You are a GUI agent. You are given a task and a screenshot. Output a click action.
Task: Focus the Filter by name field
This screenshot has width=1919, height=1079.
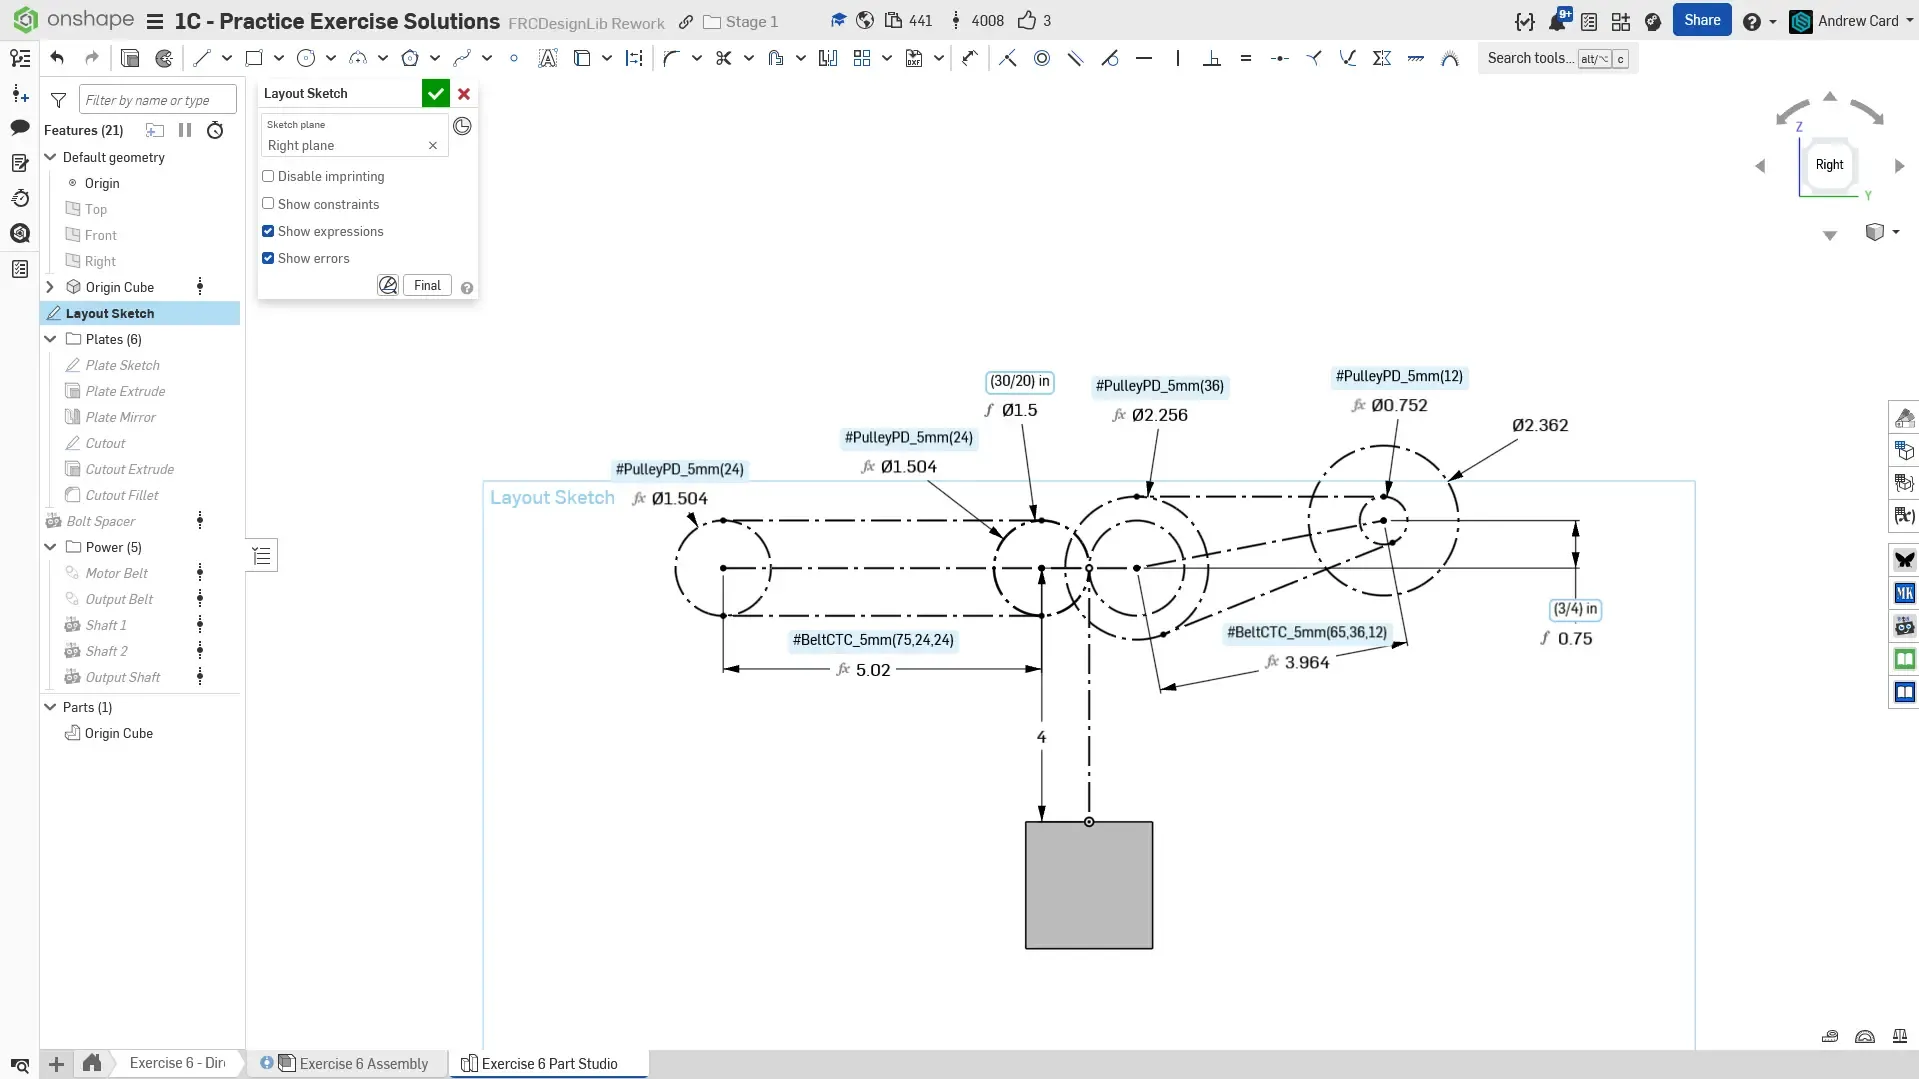pos(157,100)
